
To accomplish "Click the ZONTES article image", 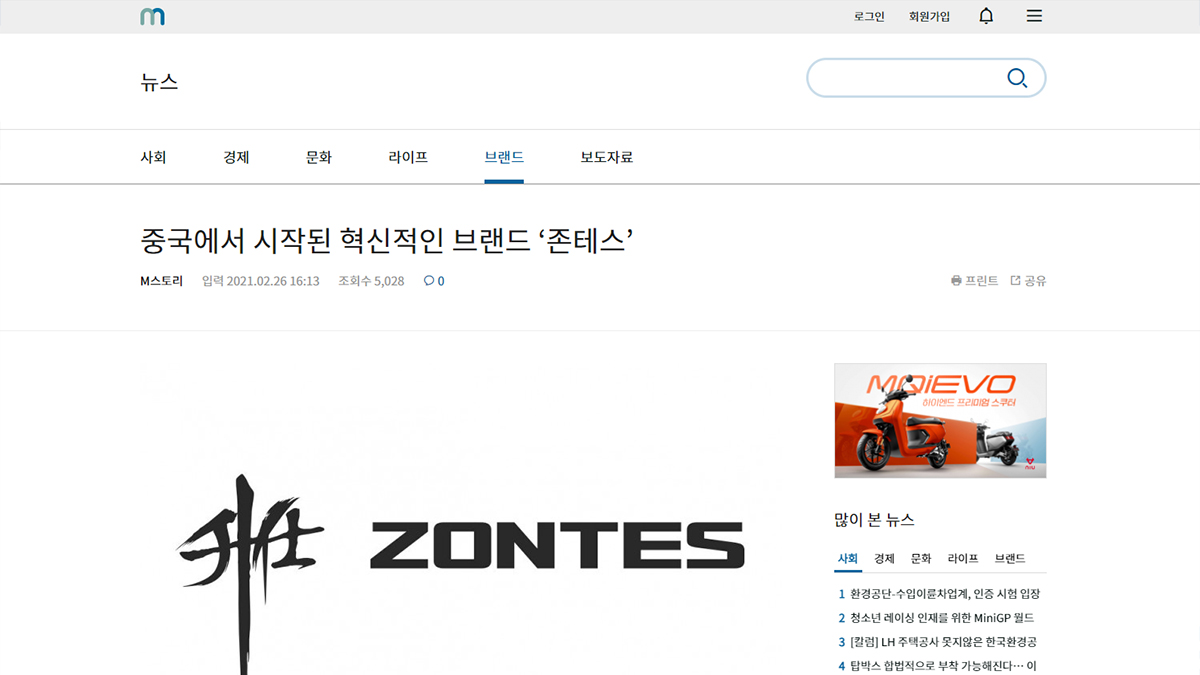I will point(462,520).
